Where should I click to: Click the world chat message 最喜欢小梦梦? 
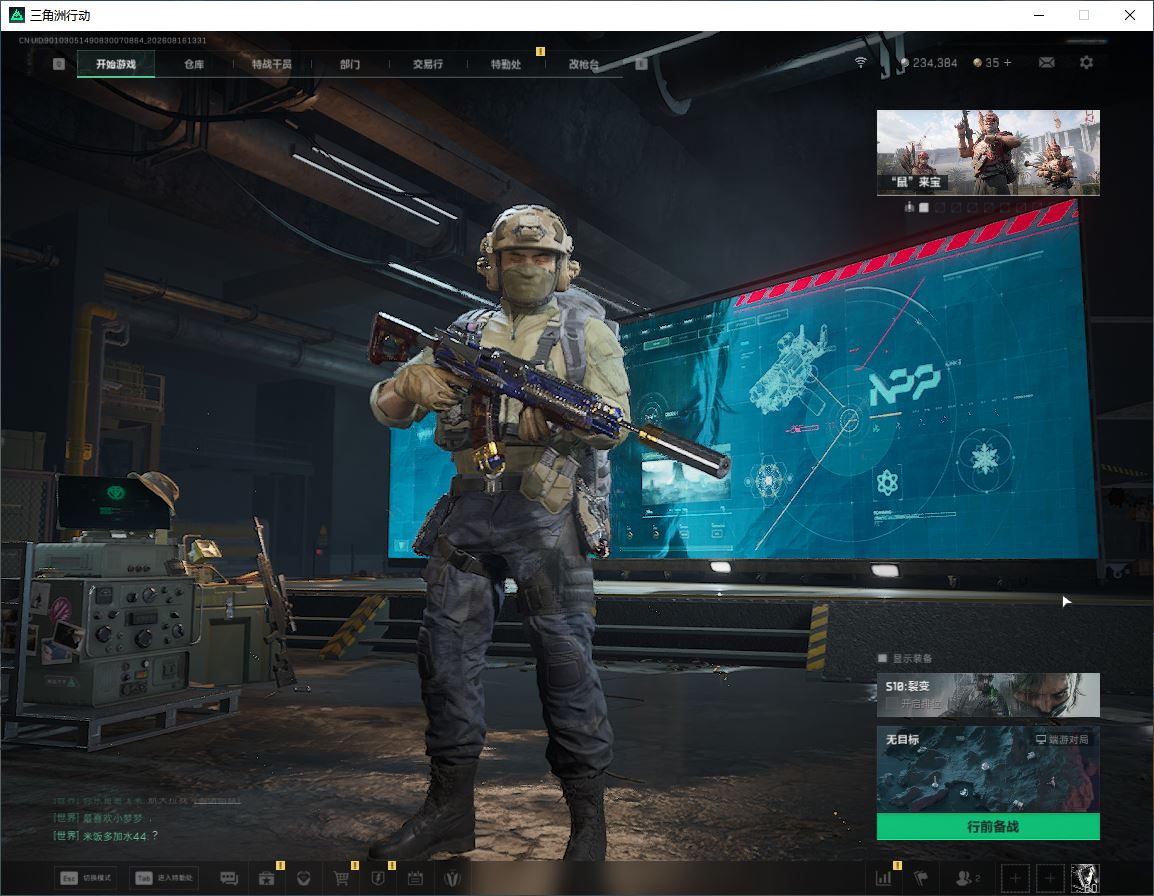tap(102, 818)
